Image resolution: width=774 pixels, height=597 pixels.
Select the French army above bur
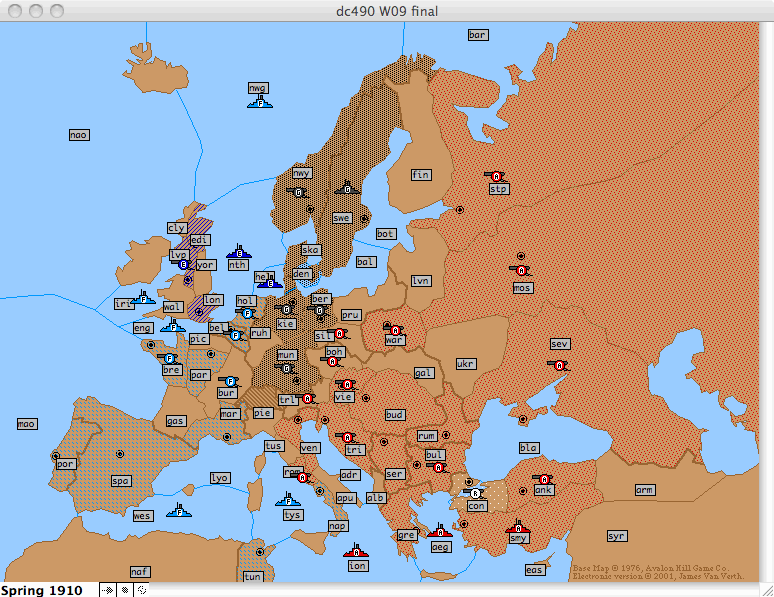pyautogui.click(x=229, y=381)
